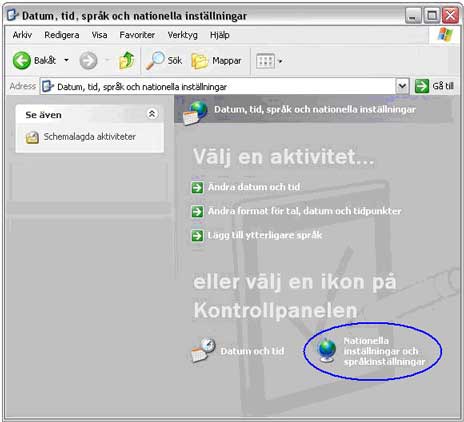Click the title bar window icon

[12, 15]
